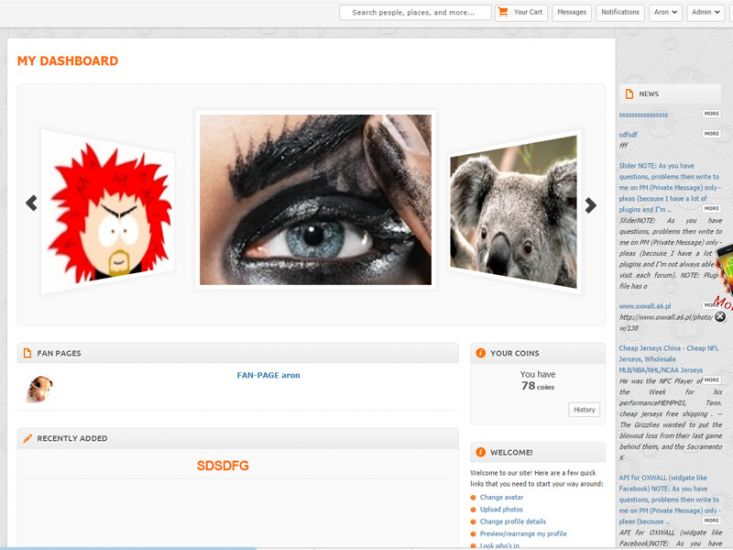This screenshot has height=550, width=733.
Task: Click the previous slide arrow in carousel
Action: pos(31,203)
